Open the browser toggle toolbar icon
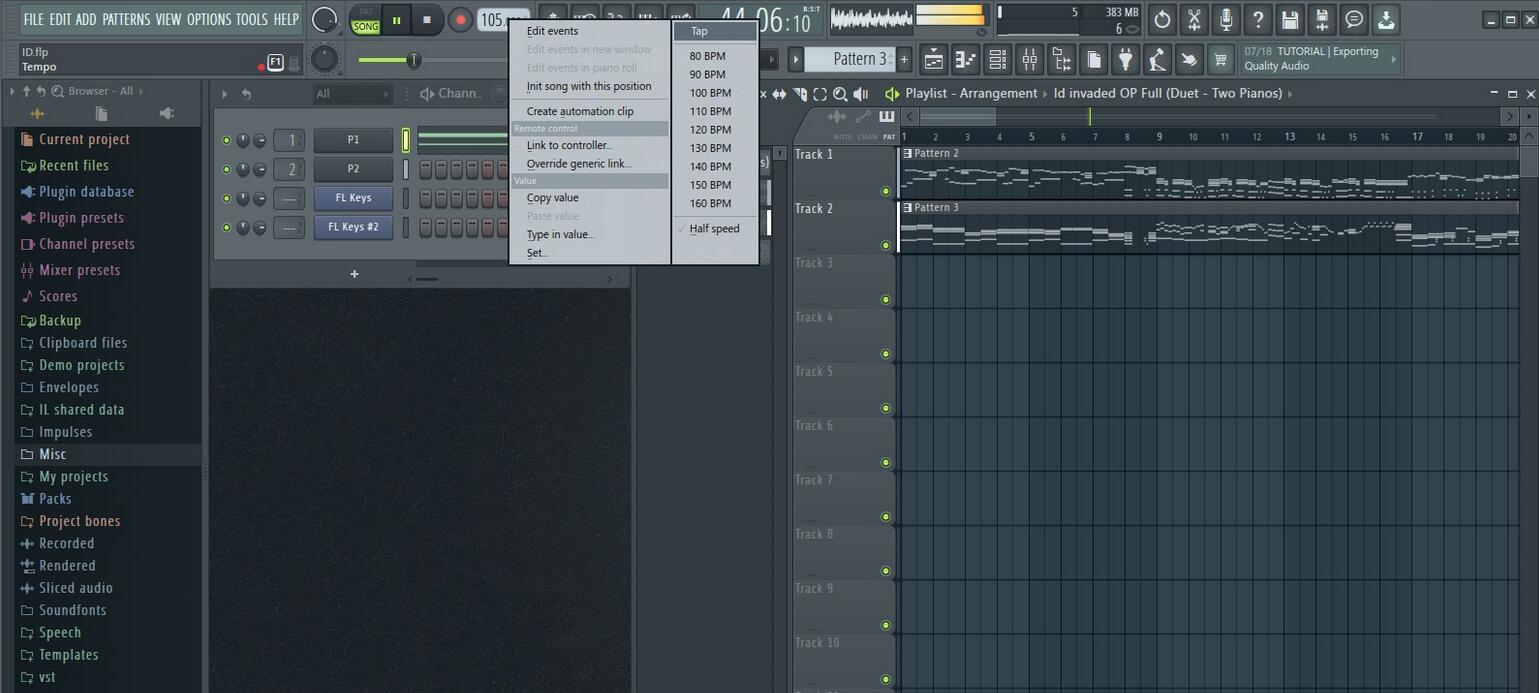This screenshot has height=693, width=1539. tap(1061, 60)
